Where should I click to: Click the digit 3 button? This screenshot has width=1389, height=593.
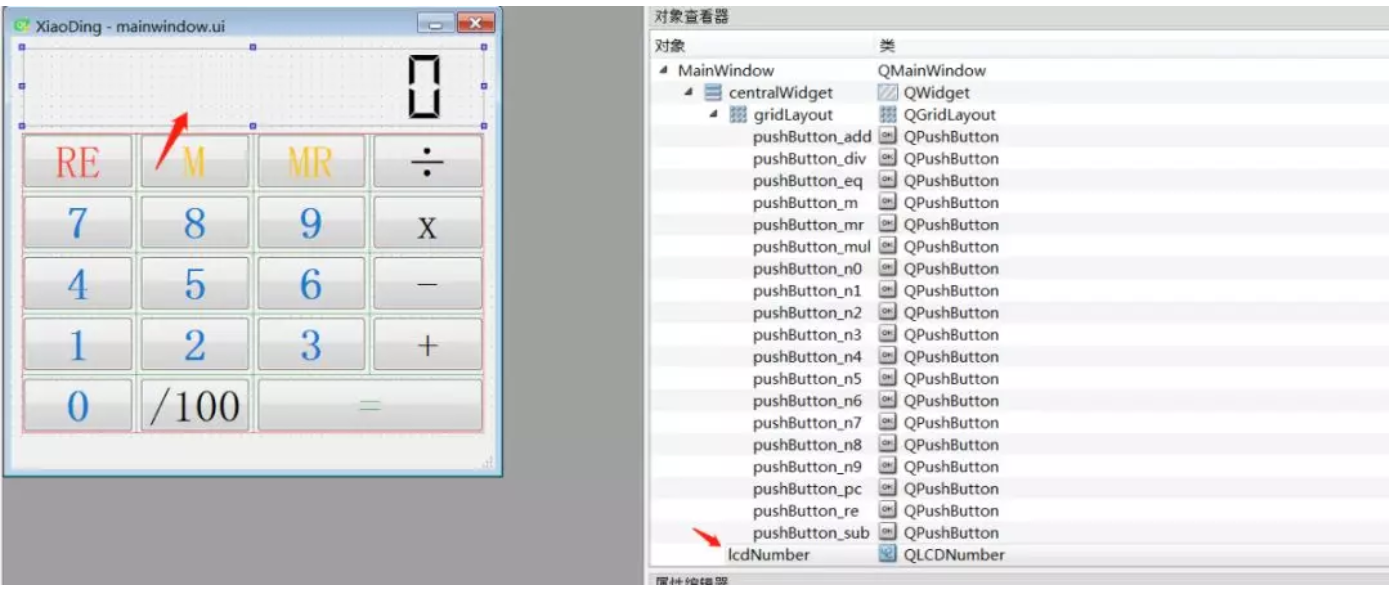[311, 344]
